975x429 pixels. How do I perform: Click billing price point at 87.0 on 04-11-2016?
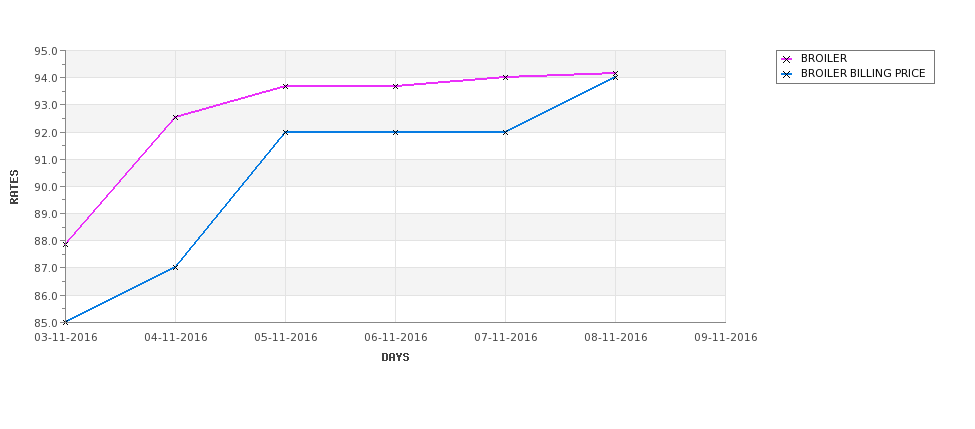(175, 267)
